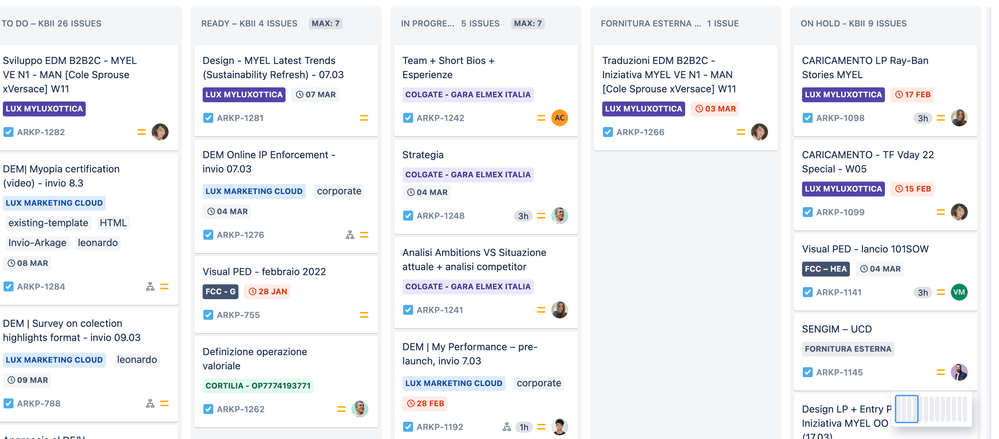
Task: Click medium priority icon on ARKP-1266
Action: pos(741,132)
